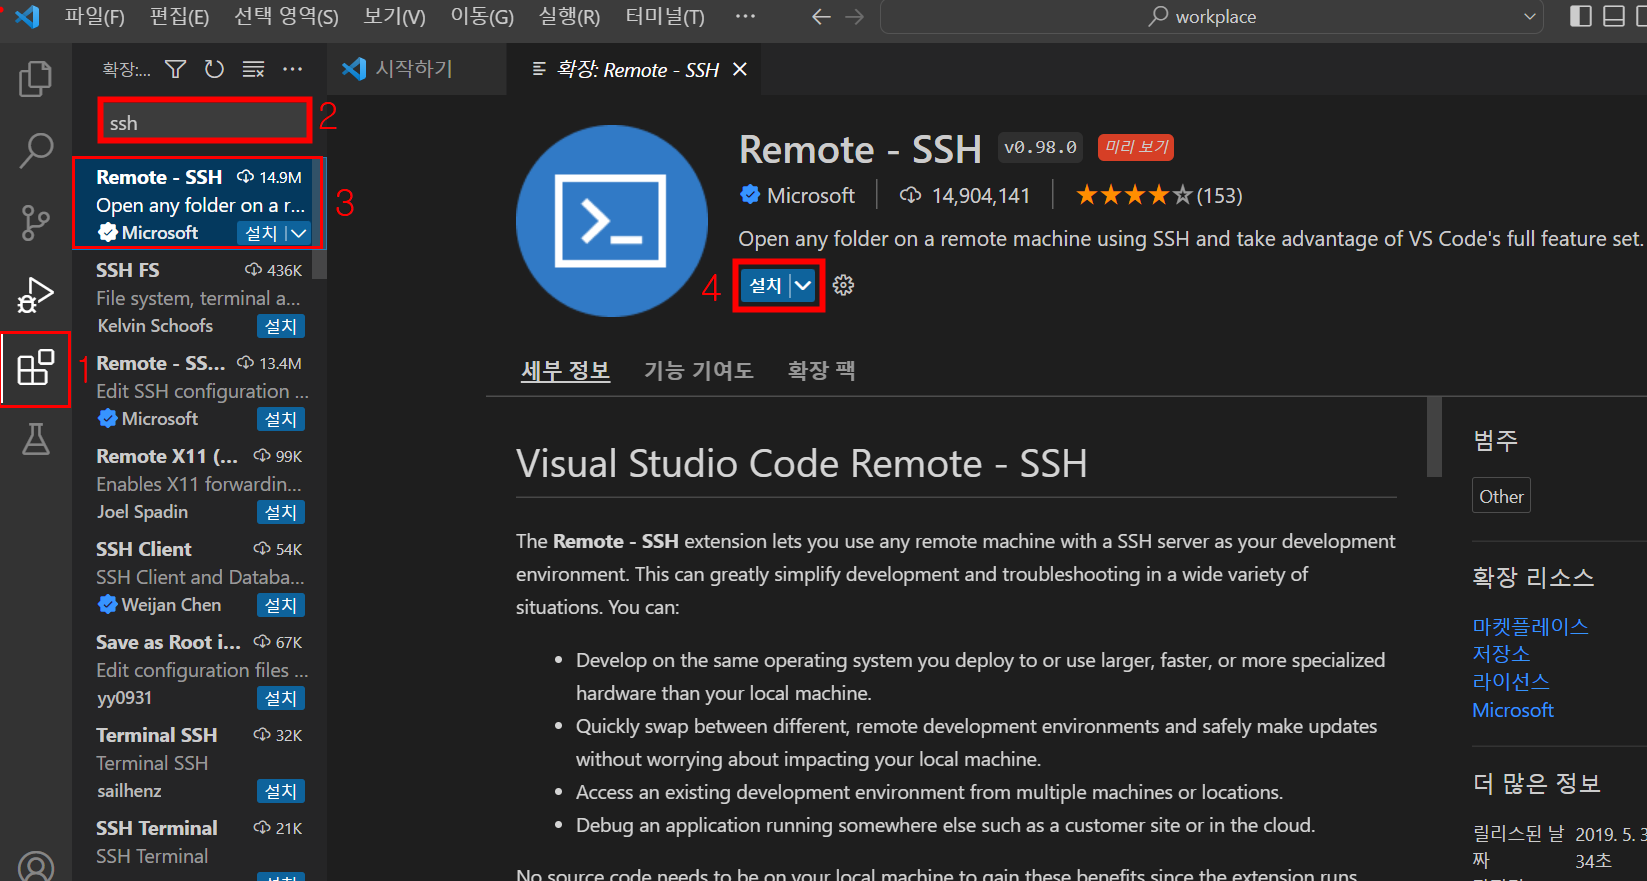The width and height of the screenshot is (1647, 881).
Task: Open the hidden menu items ellipsis
Action: tap(745, 16)
